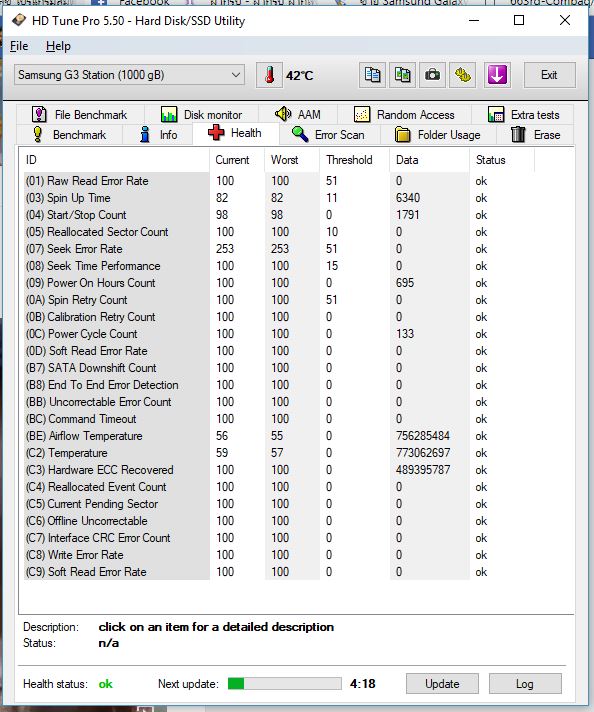Select the (05) Reallocated Sector Count row
The height and width of the screenshot is (712, 594).
279,232
